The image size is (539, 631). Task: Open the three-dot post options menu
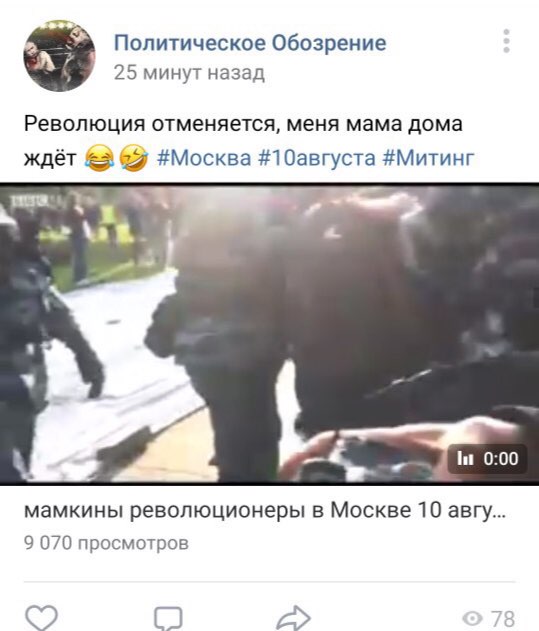[506, 41]
